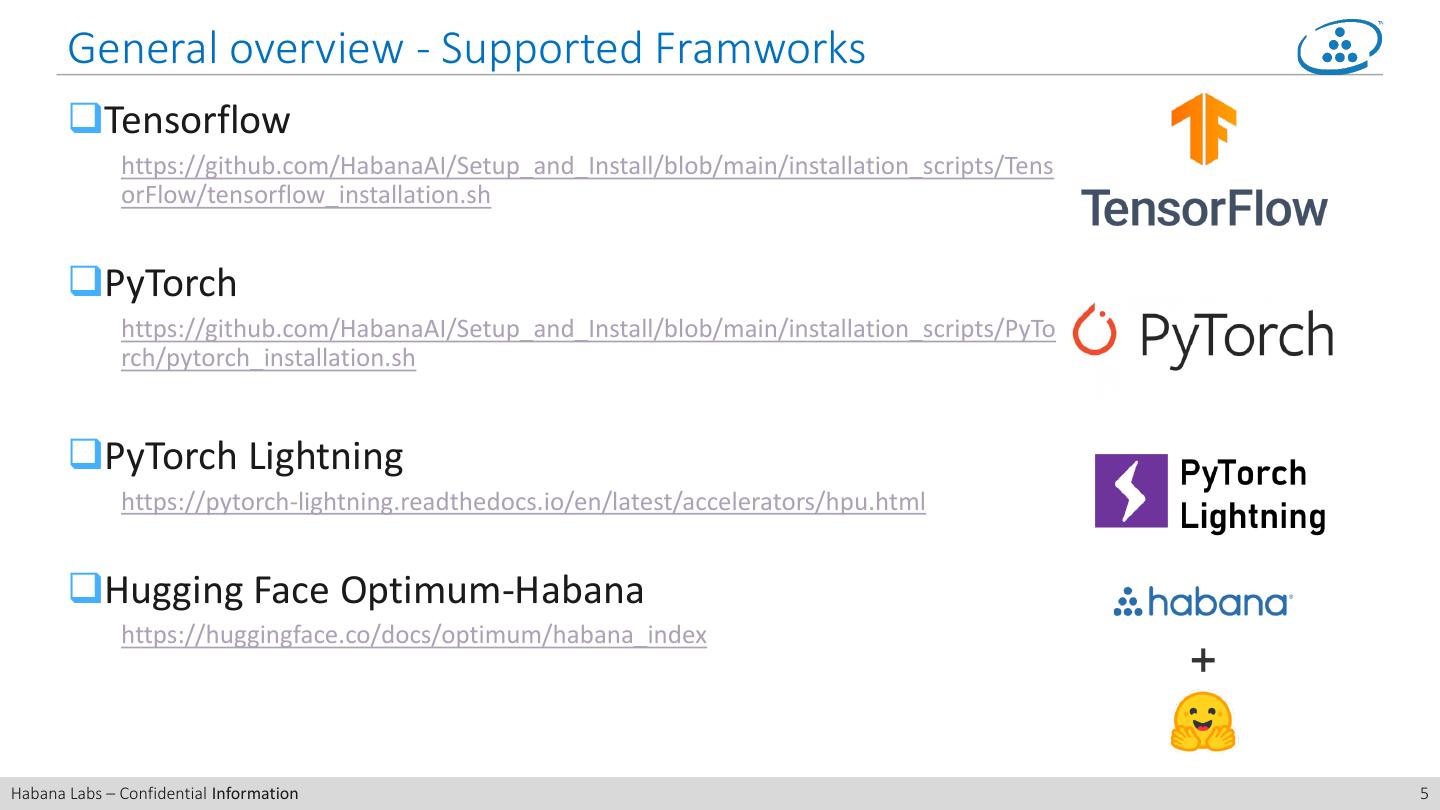Image resolution: width=1440 pixels, height=810 pixels.
Task: Click the Habana dots logo in top-right corner
Action: tap(1340, 47)
